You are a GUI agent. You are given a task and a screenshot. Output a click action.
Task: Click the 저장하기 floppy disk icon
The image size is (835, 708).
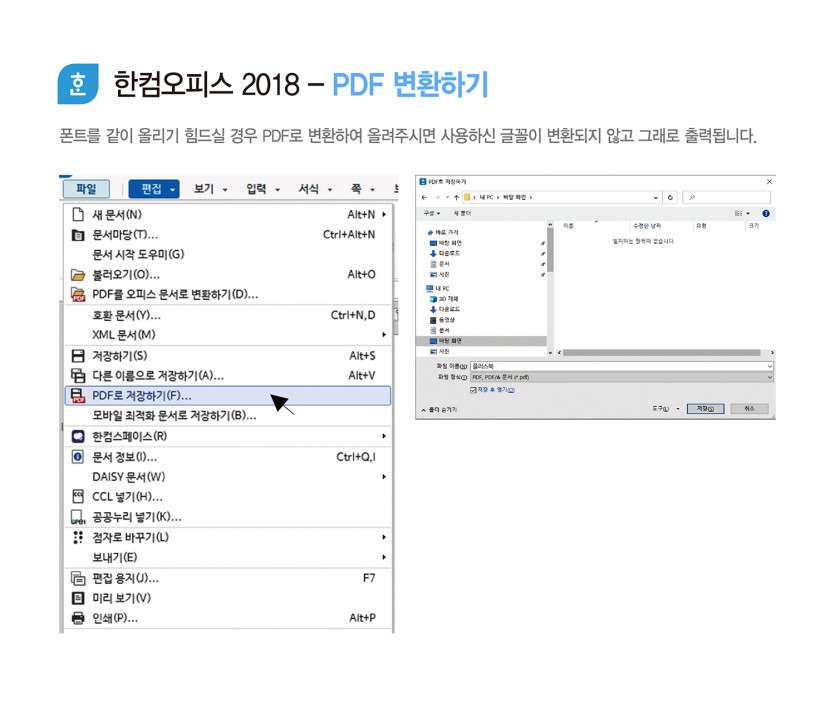point(78,356)
